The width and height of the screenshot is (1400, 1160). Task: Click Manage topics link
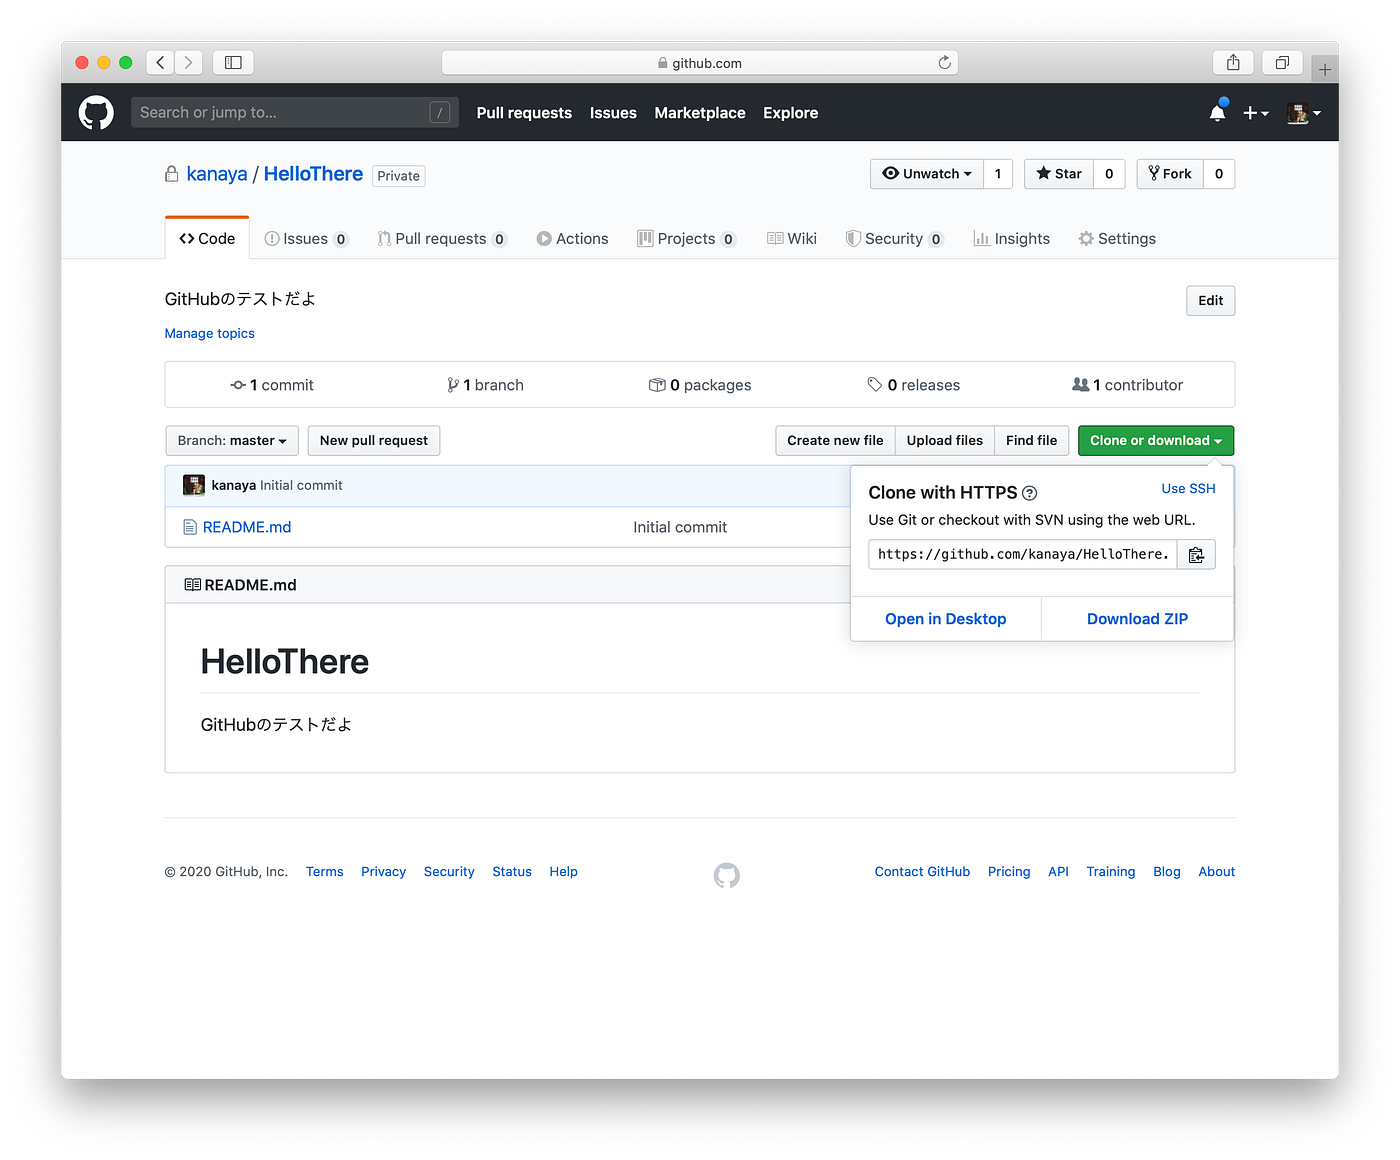pyautogui.click(x=210, y=334)
